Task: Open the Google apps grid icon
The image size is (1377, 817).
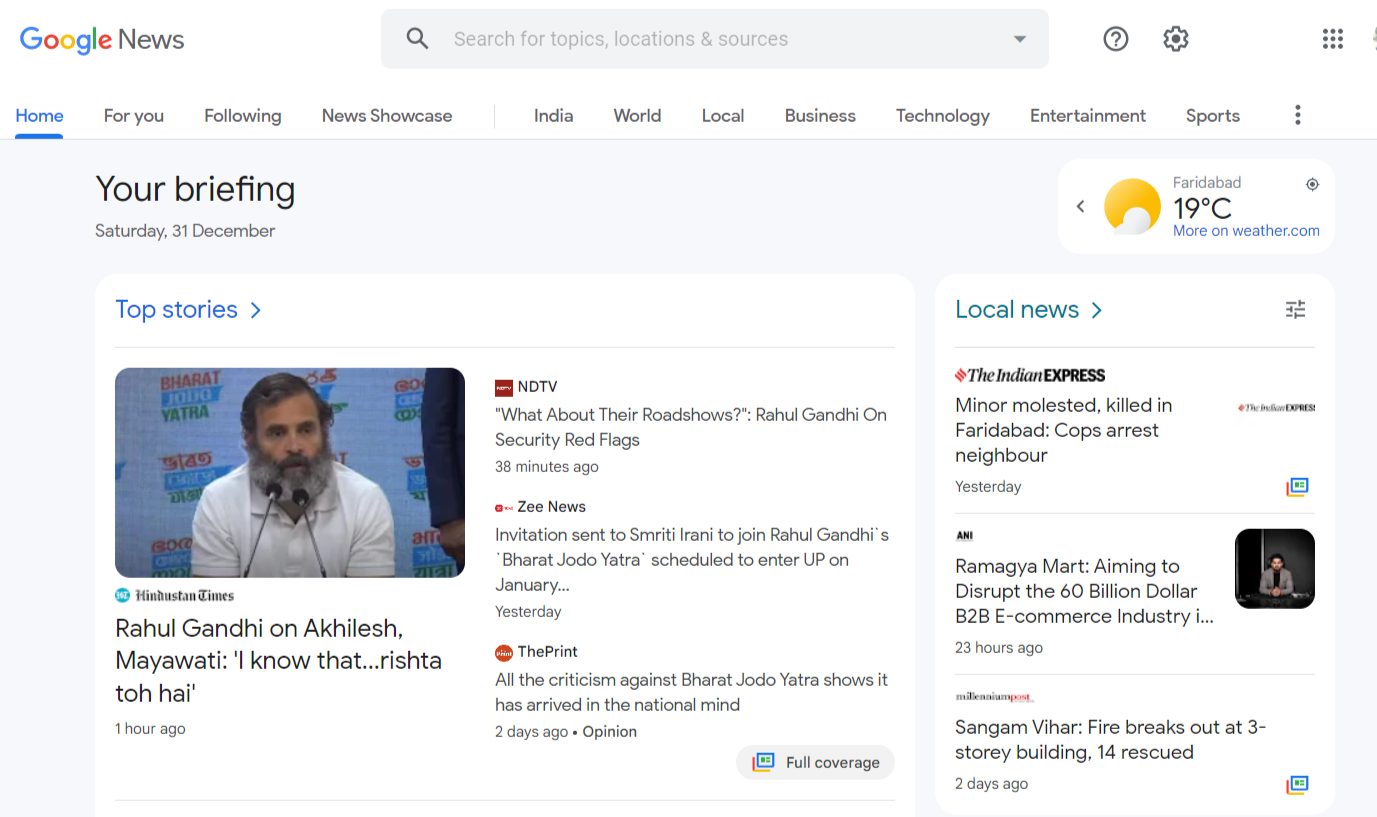Action: 1332,39
